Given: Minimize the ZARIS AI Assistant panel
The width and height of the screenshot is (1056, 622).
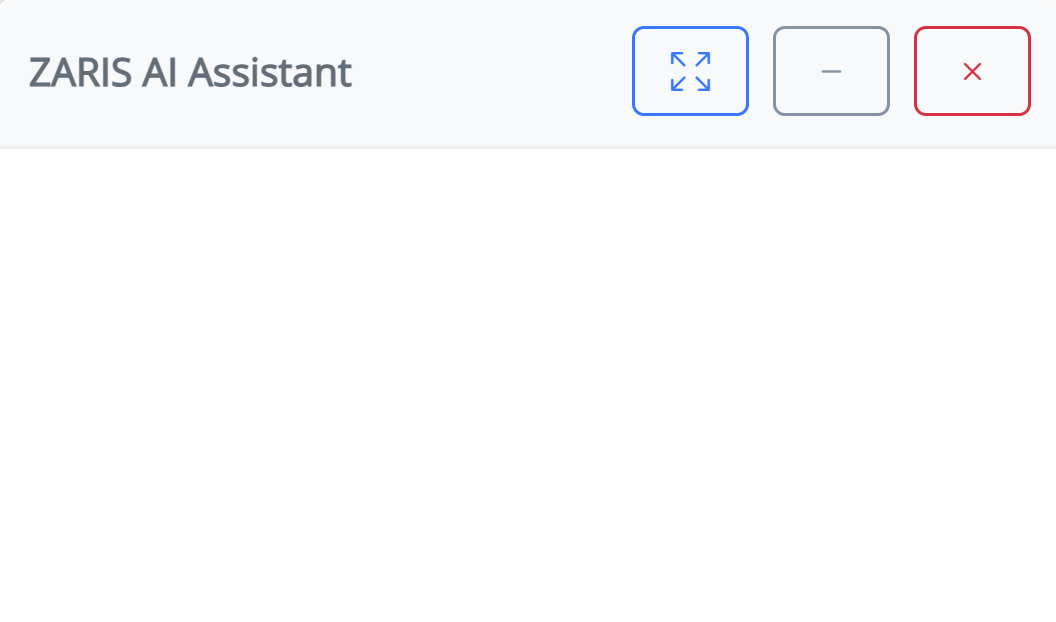Looking at the screenshot, I should [831, 71].
